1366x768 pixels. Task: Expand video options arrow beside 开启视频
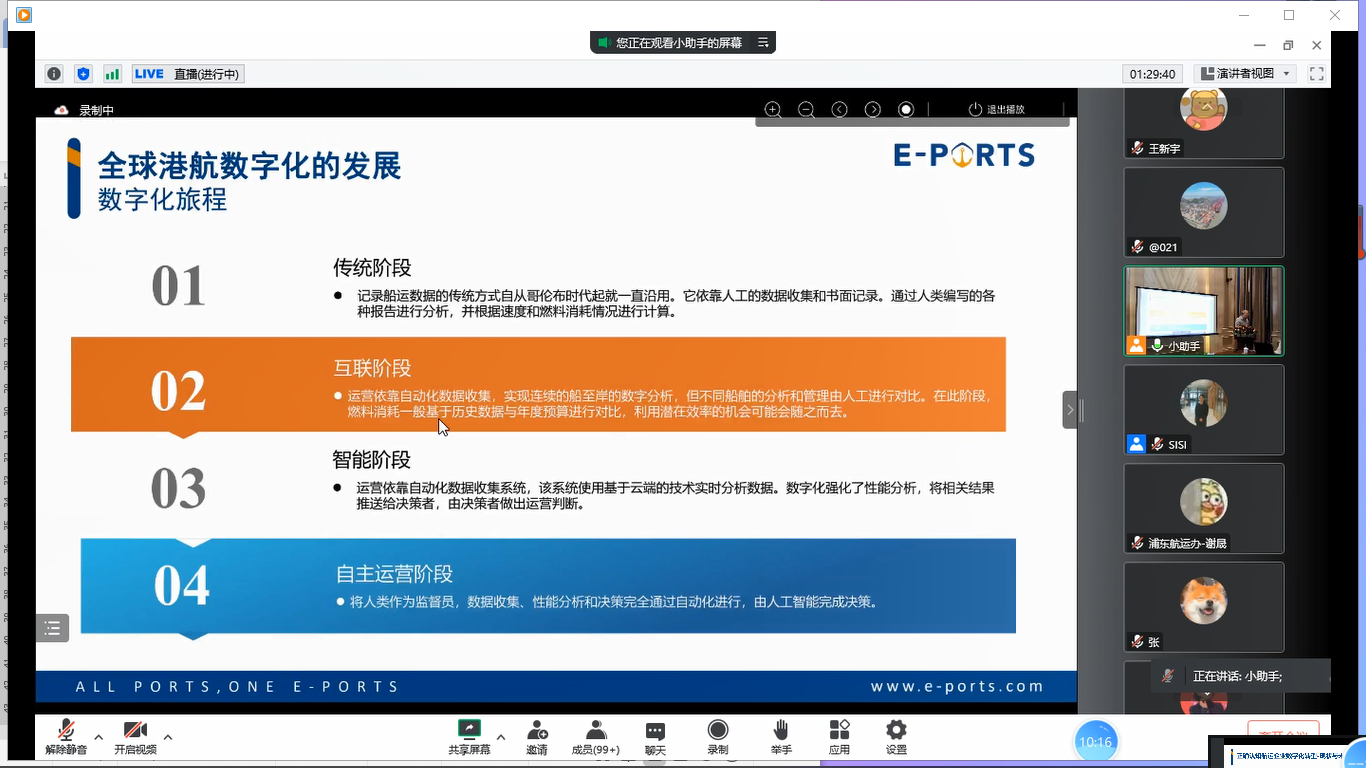tap(167, 737)
